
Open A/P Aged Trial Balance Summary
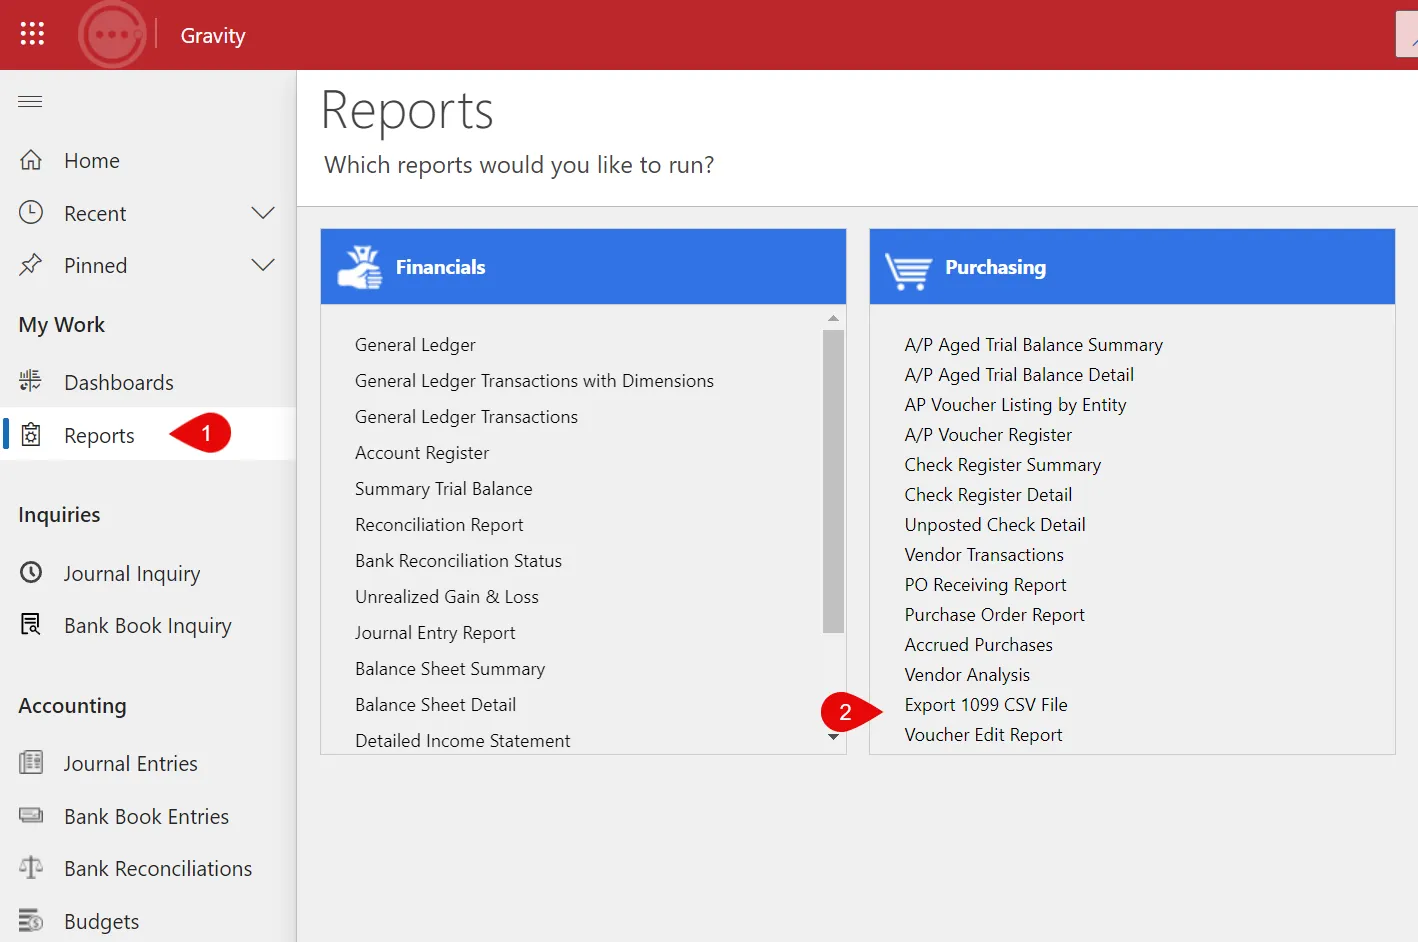tap(1034, 345)
